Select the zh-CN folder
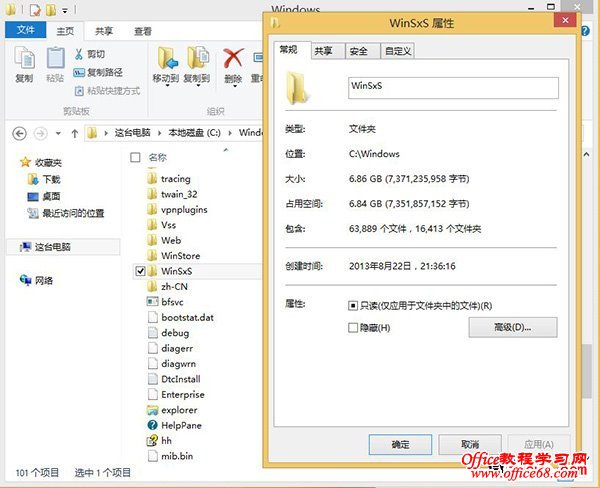Screen dimensions: 600x488 pos(167,287)
